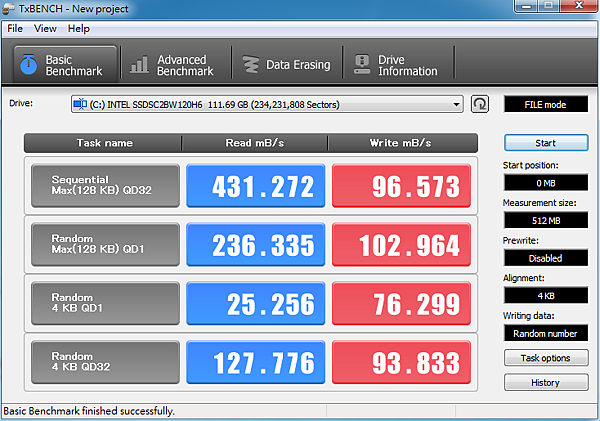Click the Random 4 KB QD32 task button
The height and width of the screenshot is (421, 600).
point(105,362)
